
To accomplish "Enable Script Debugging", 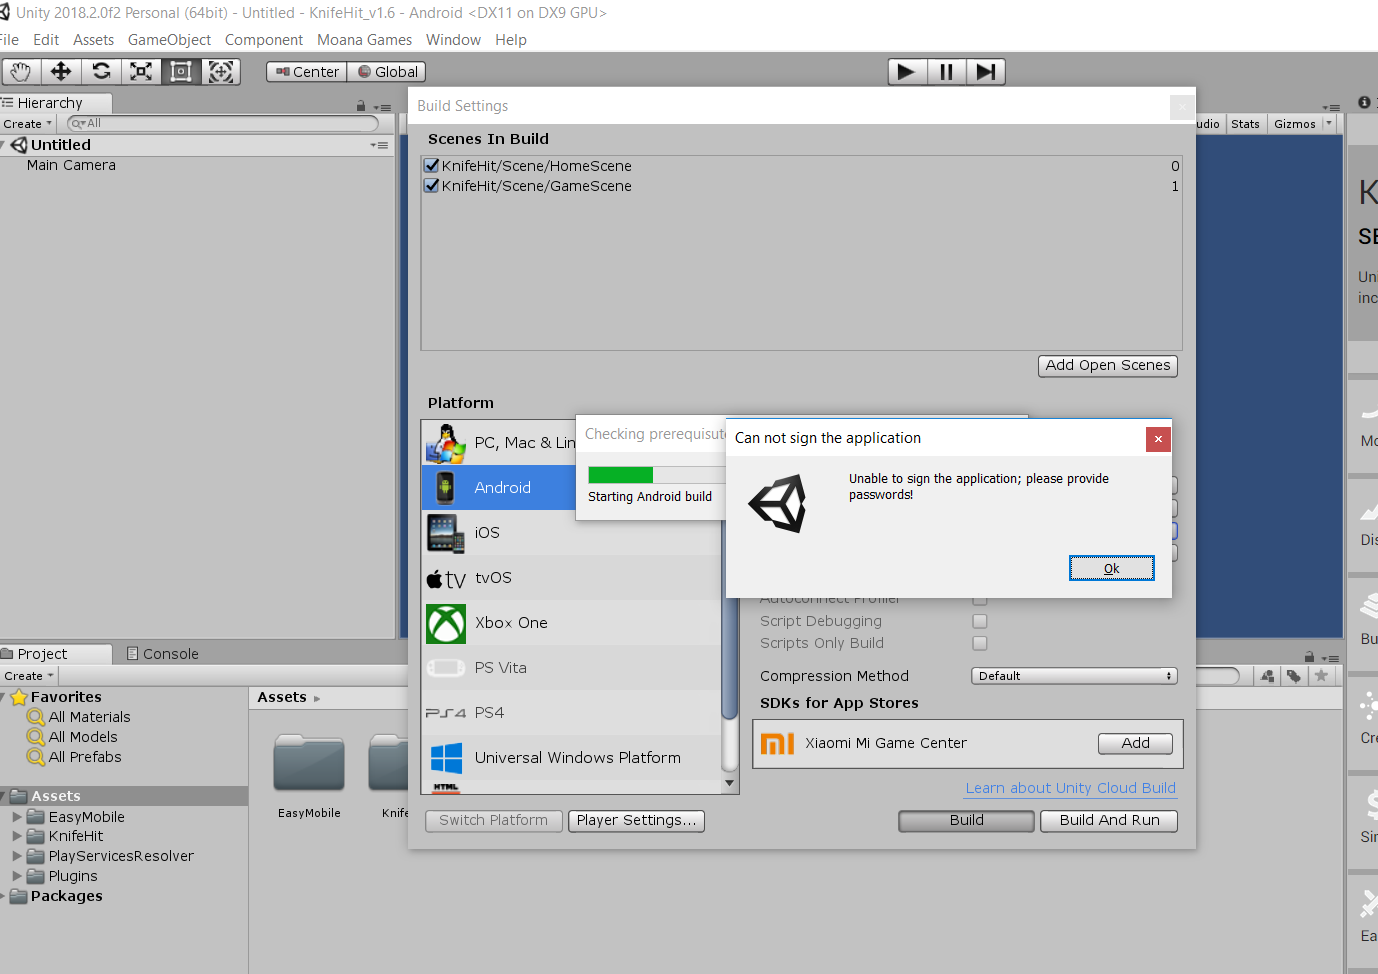I will tap(979, 621).
